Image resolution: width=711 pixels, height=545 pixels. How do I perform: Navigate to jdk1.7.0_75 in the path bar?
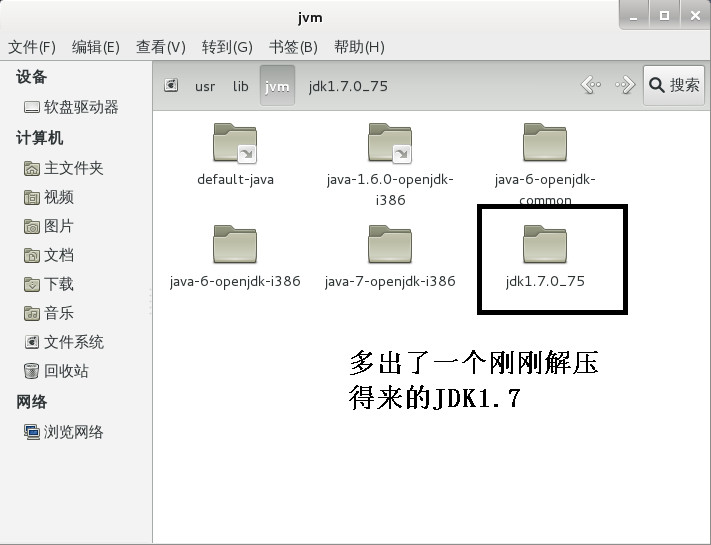(x=348, y=86)
